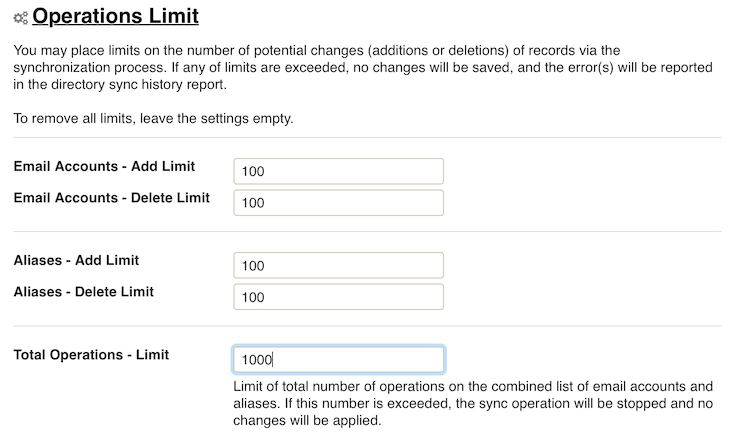Click the divider line between Email and Aliases
740x433 pixels.
tap(367, 231)
